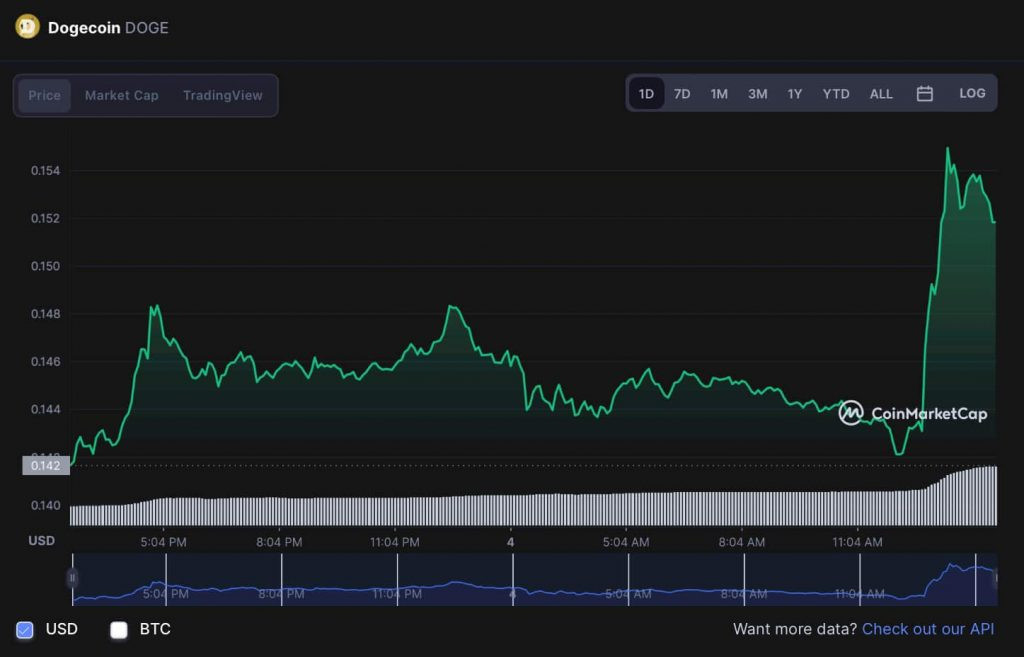Switch to YTD range
Screen dimensions: 1024x657
coord(836,94)
